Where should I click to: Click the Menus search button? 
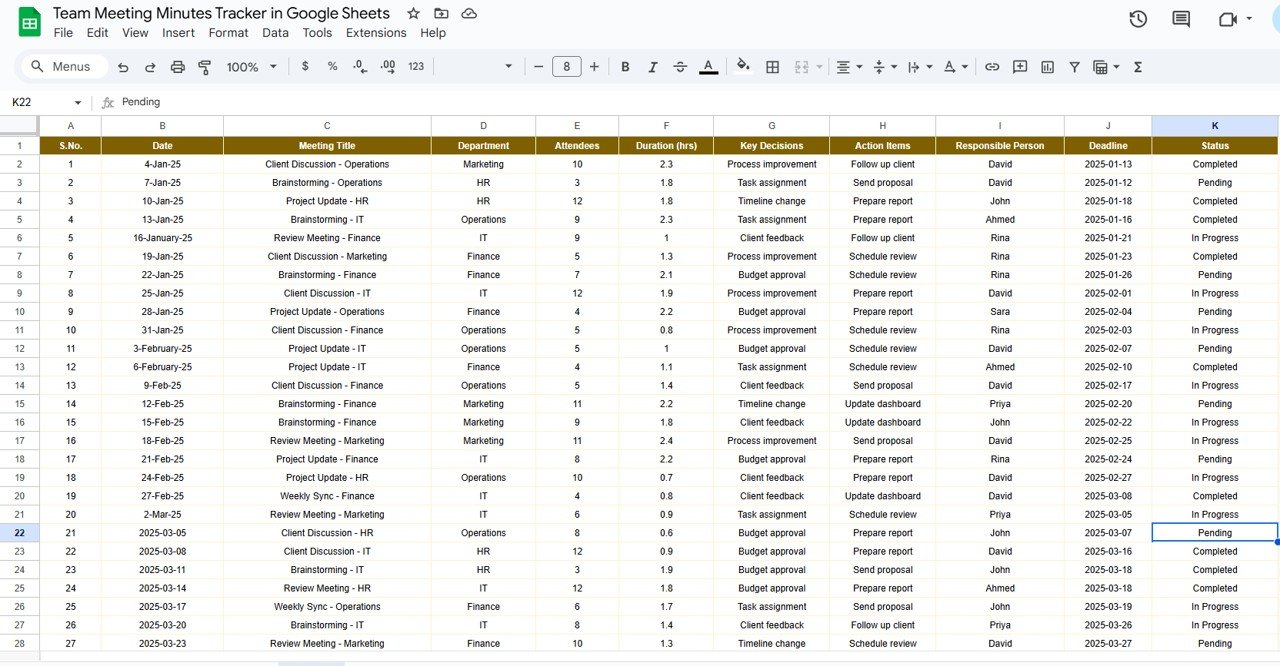coord(61,67)
